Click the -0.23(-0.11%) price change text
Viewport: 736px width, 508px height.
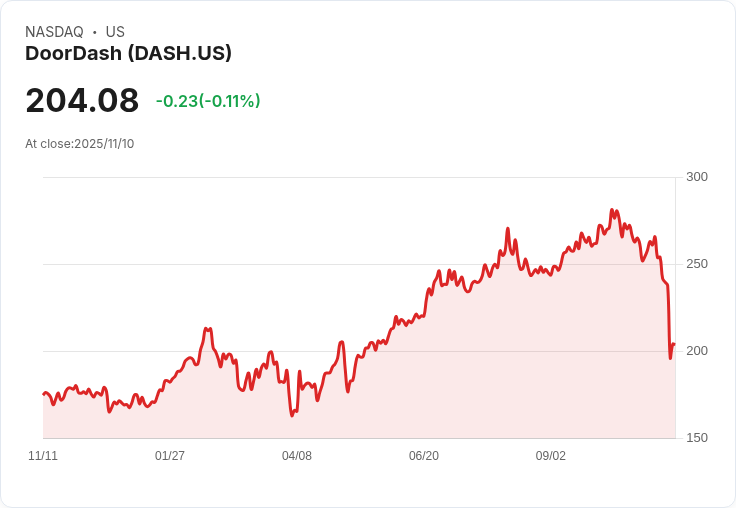208,101
